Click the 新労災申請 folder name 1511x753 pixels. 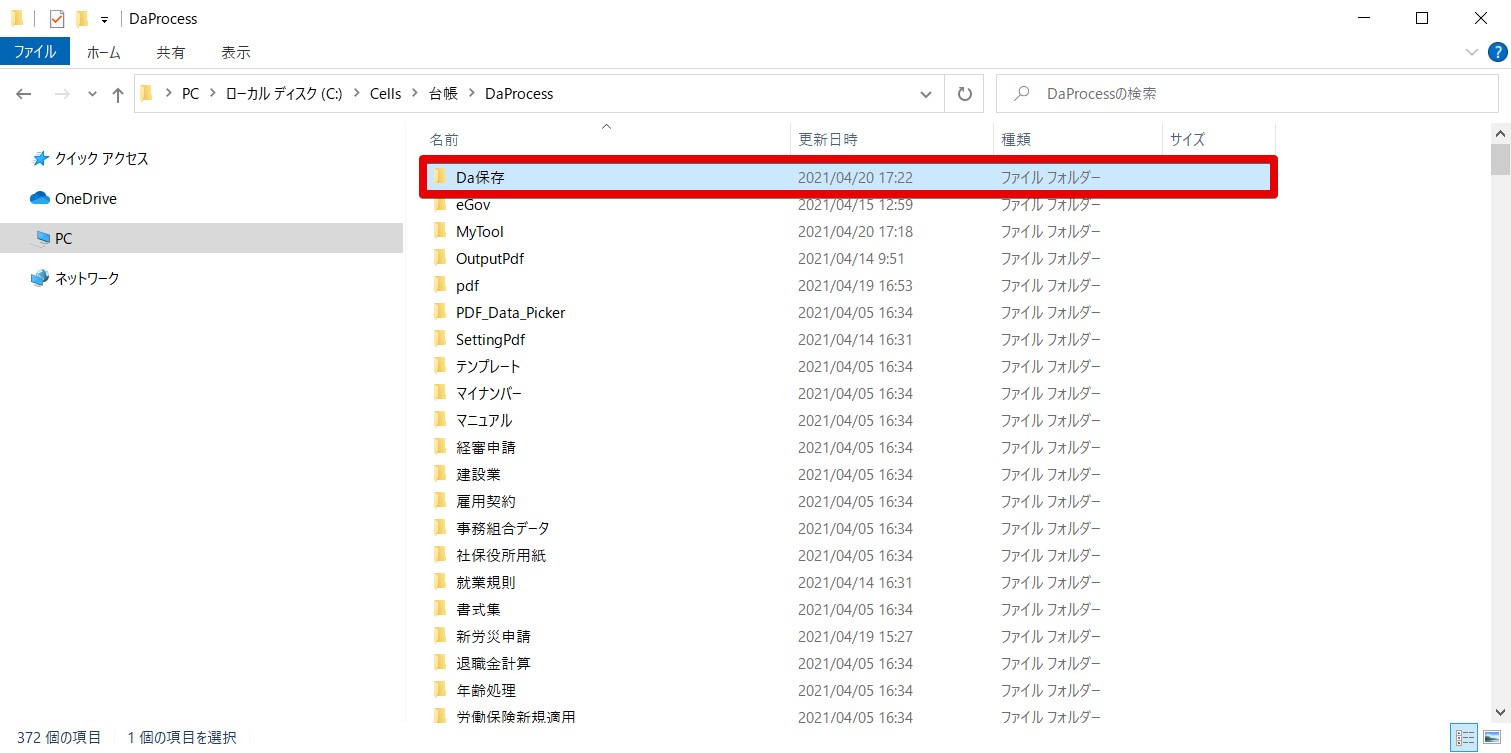493,636
